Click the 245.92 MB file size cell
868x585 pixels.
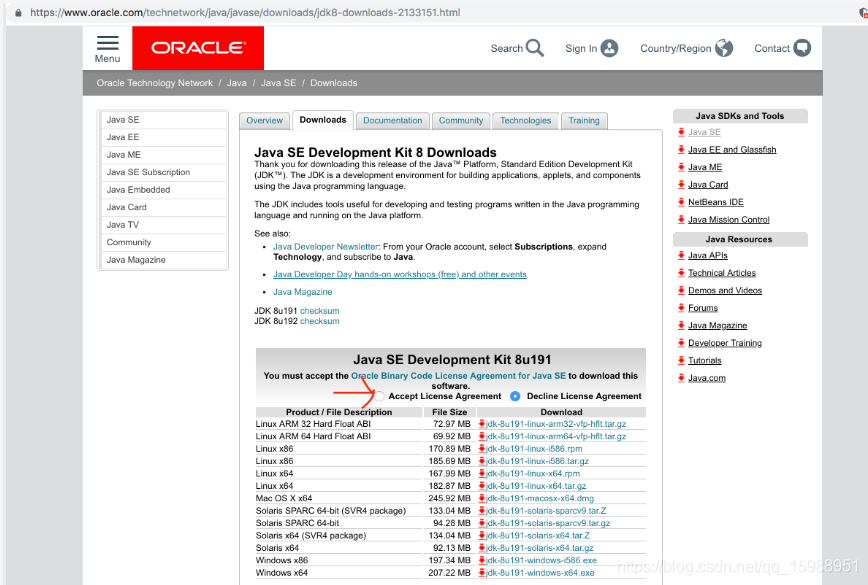click(x=450, y=498)
